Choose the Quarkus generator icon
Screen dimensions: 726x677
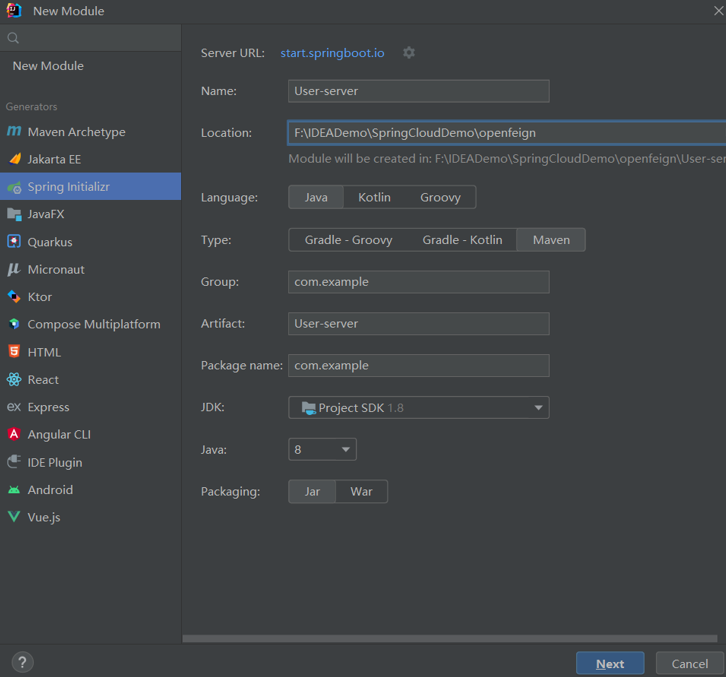pos(14,242)
